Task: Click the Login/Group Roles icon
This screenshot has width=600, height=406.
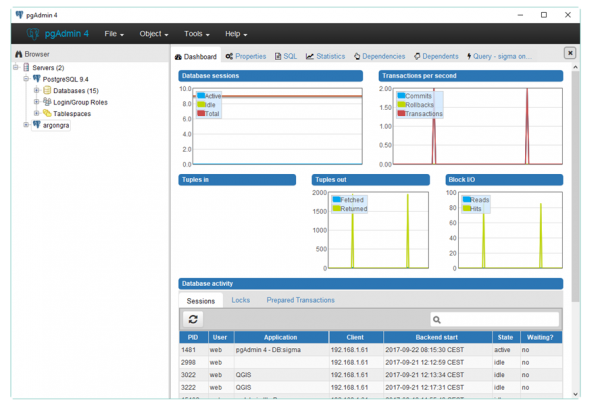Action: pos(47,102)
